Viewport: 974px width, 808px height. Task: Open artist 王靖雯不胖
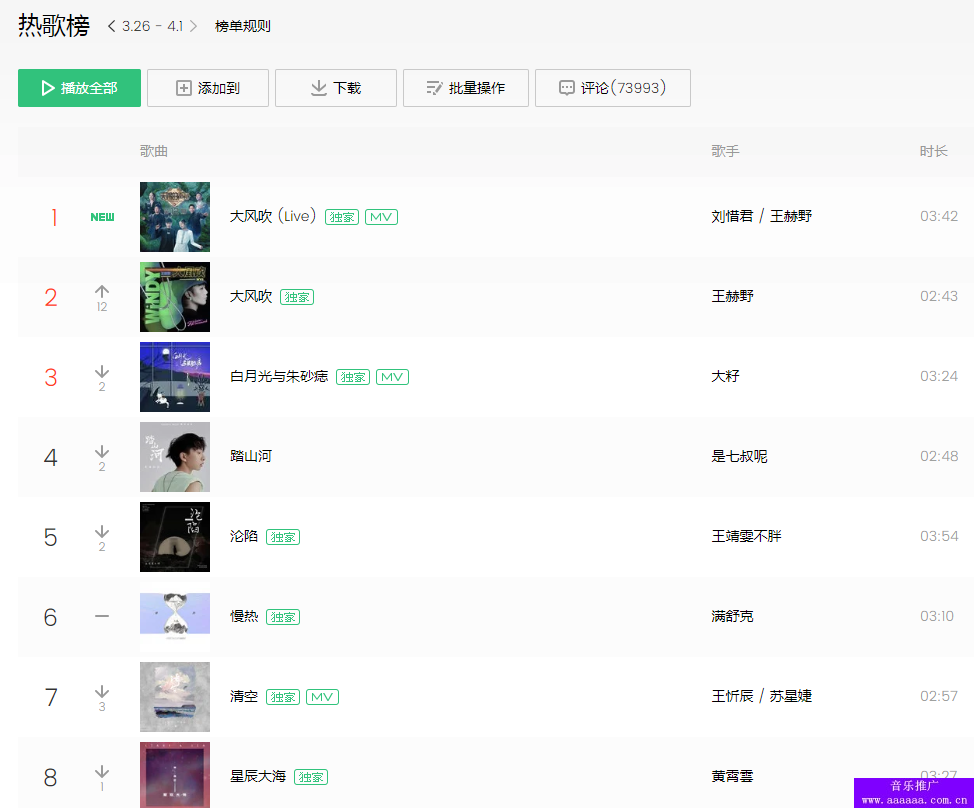coord(746,537)
